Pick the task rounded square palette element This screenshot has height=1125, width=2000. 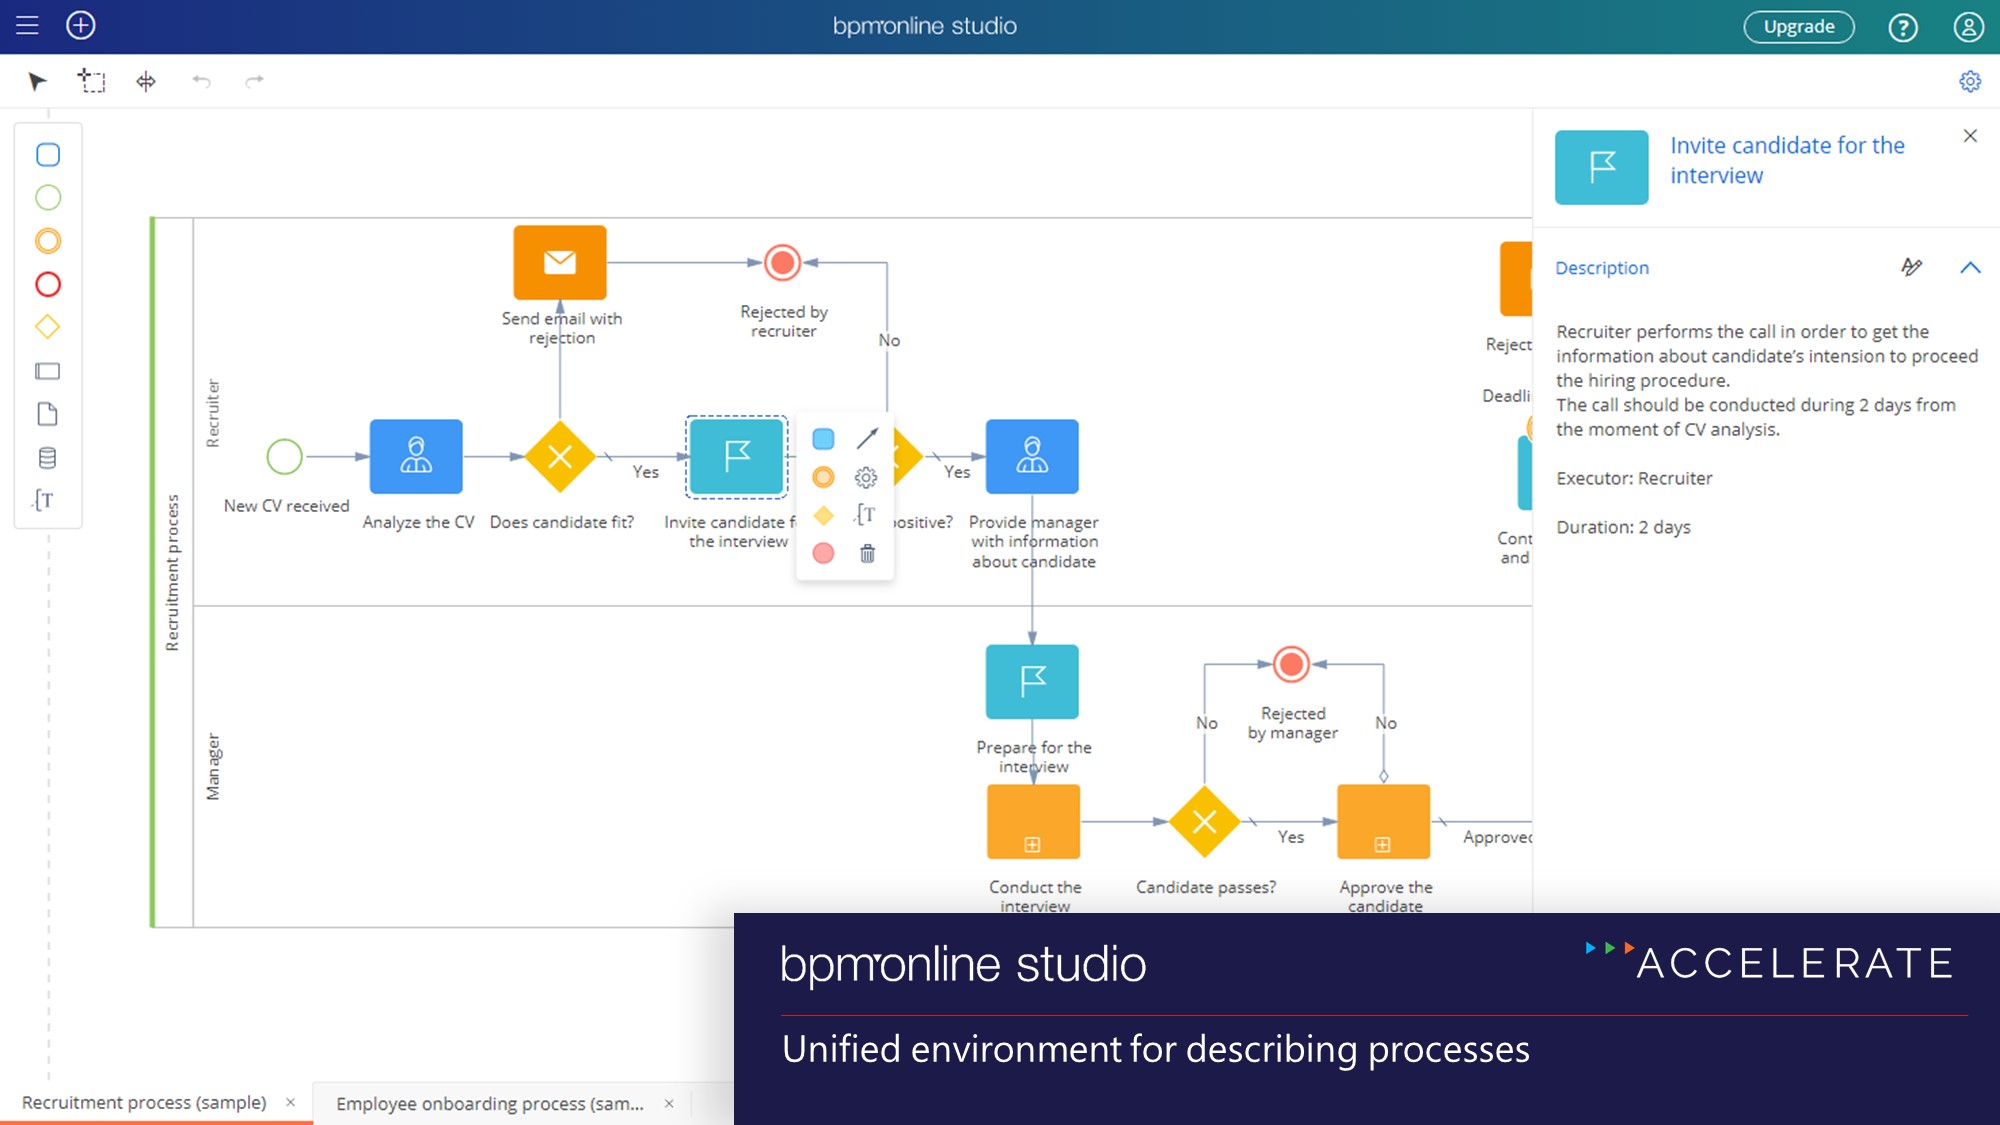coord(48,155)
